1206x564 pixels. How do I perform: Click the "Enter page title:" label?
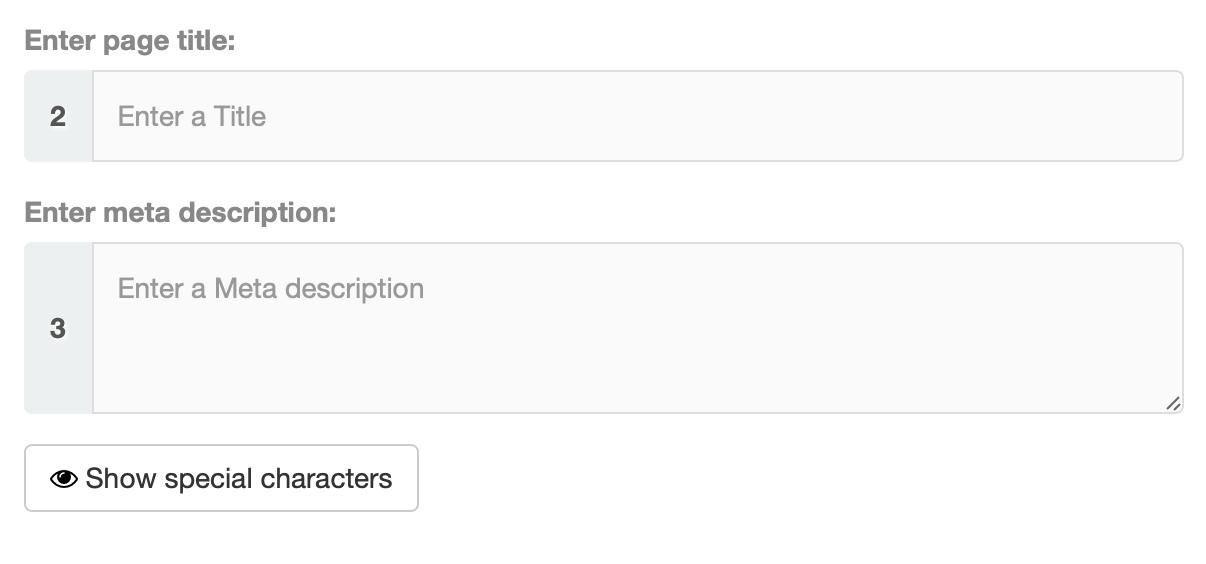coord(130,41)
